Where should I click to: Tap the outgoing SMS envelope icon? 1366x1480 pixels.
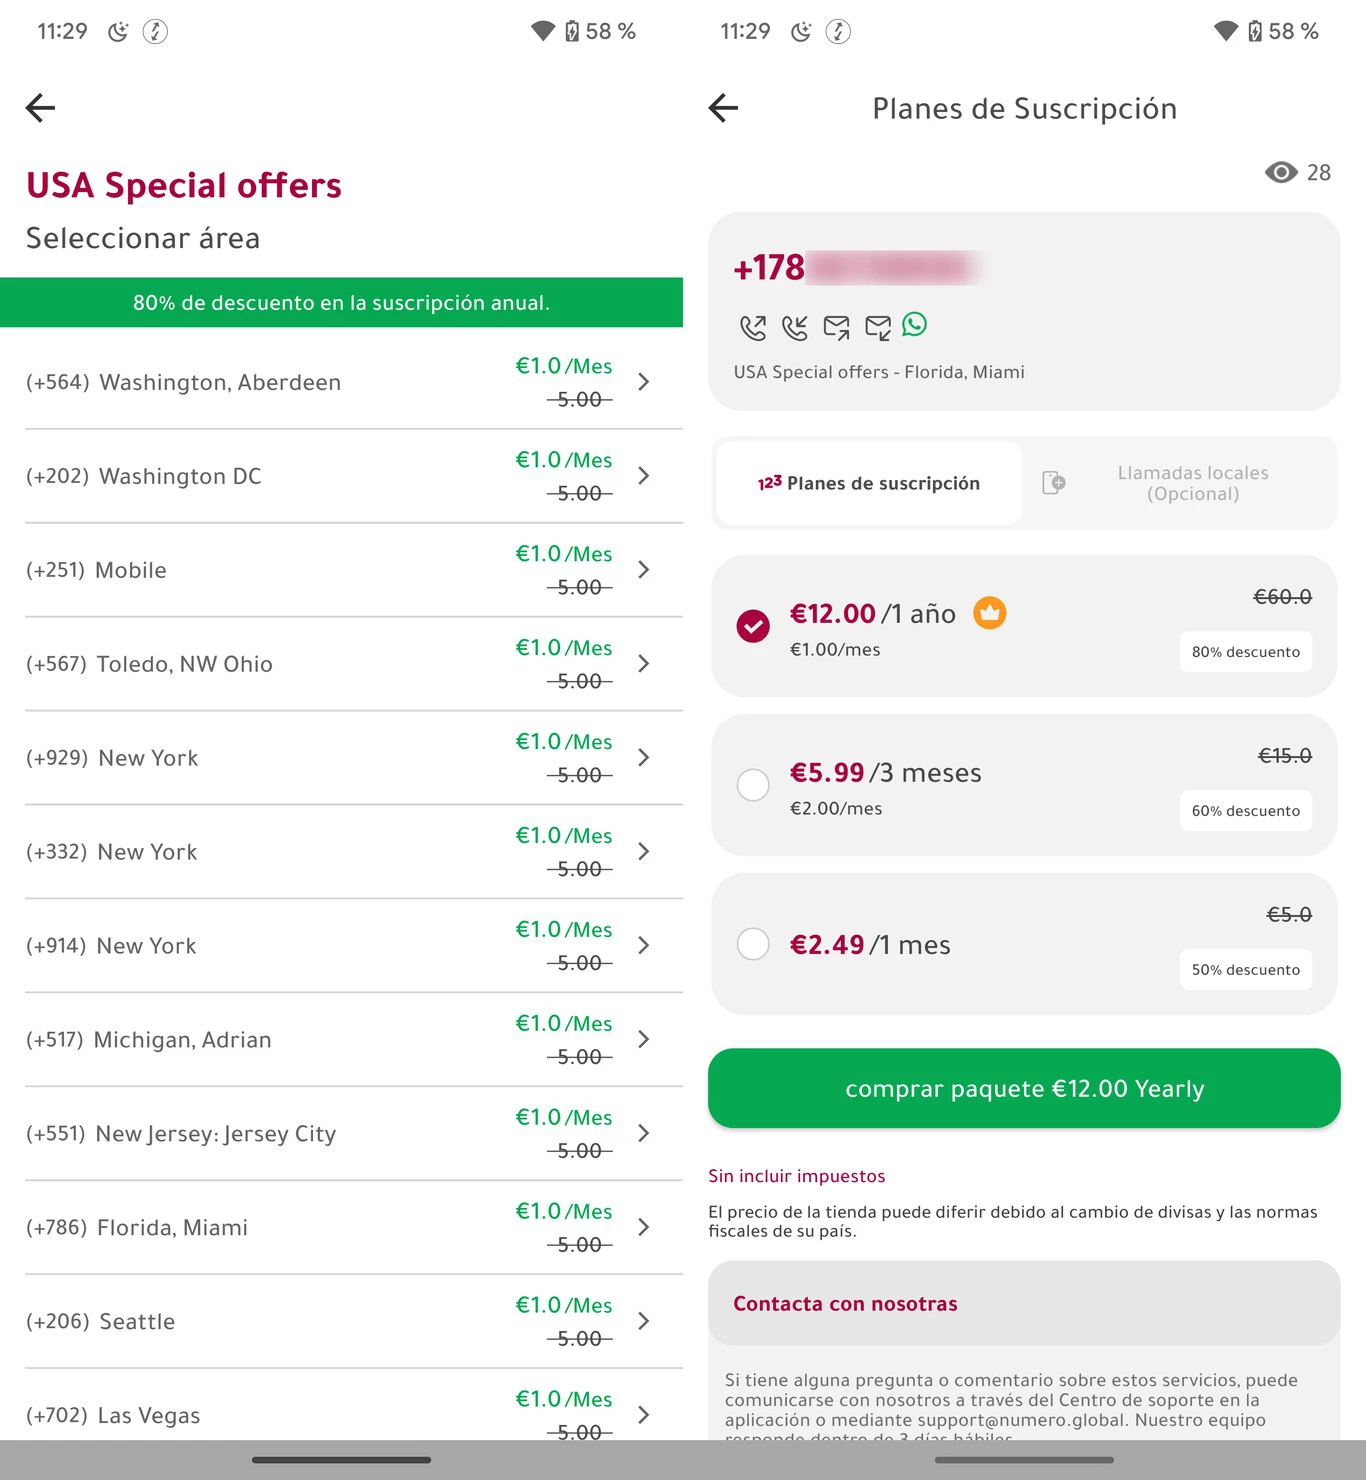836,327
